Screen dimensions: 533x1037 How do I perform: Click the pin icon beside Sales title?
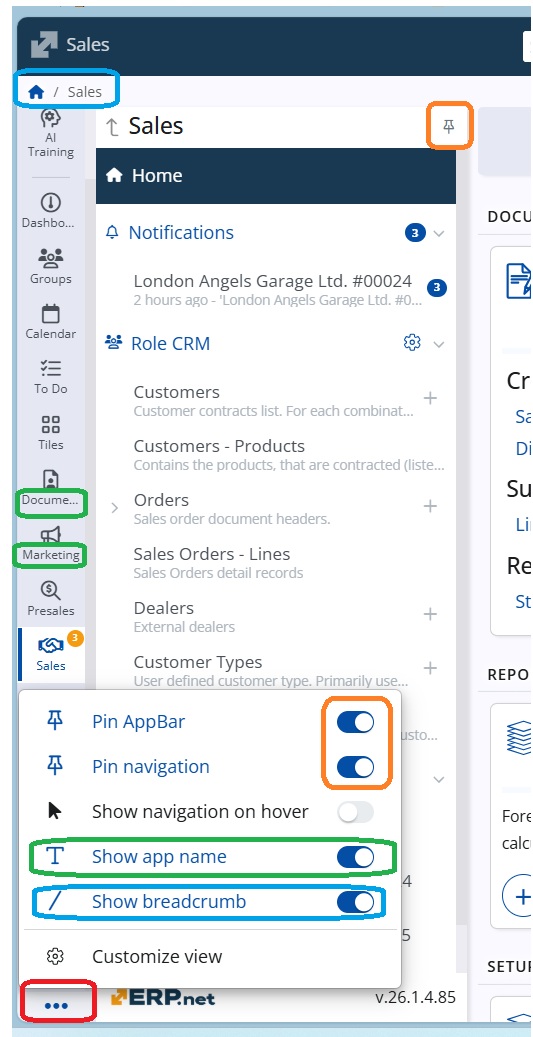point(449,126)
